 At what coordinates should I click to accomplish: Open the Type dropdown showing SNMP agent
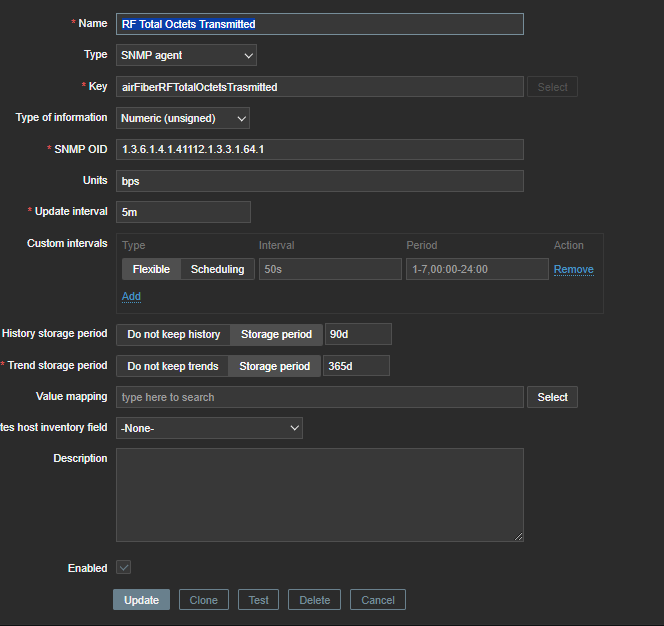tap(186, 55)
